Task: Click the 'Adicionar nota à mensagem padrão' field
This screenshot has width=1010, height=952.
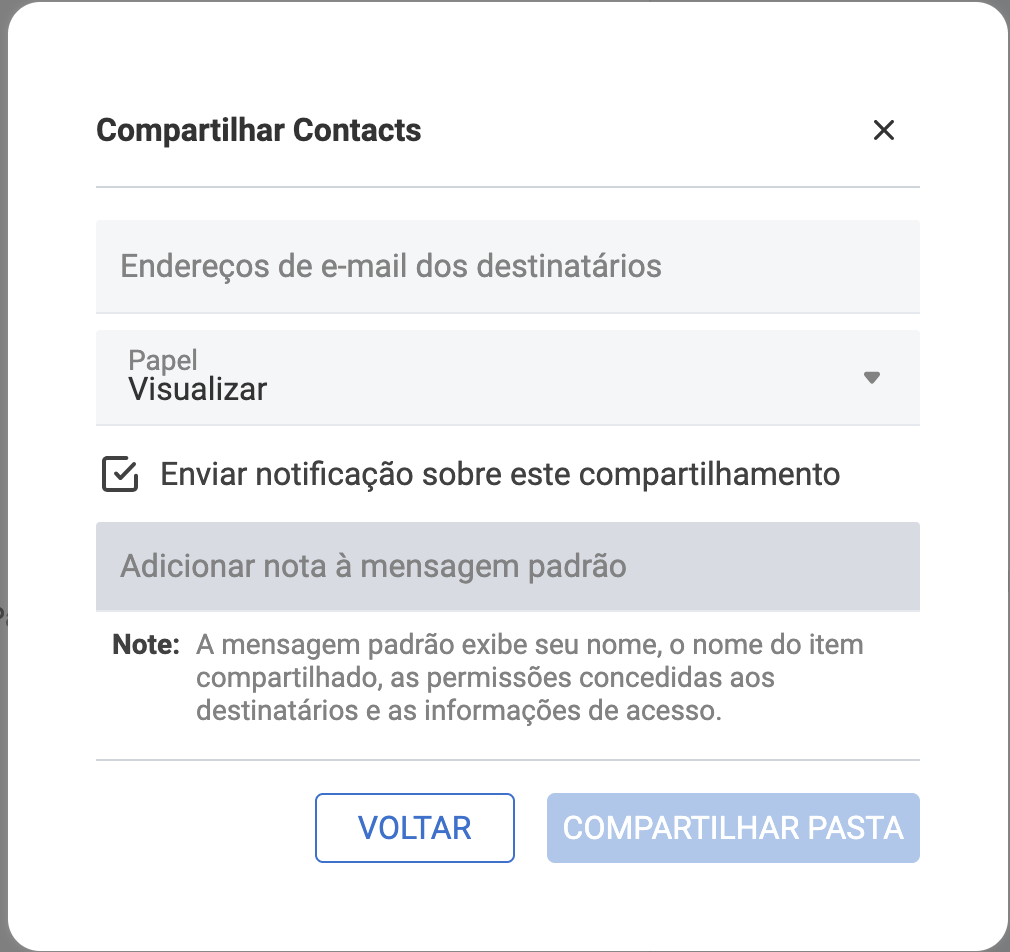Action: [x=507, y=566]
